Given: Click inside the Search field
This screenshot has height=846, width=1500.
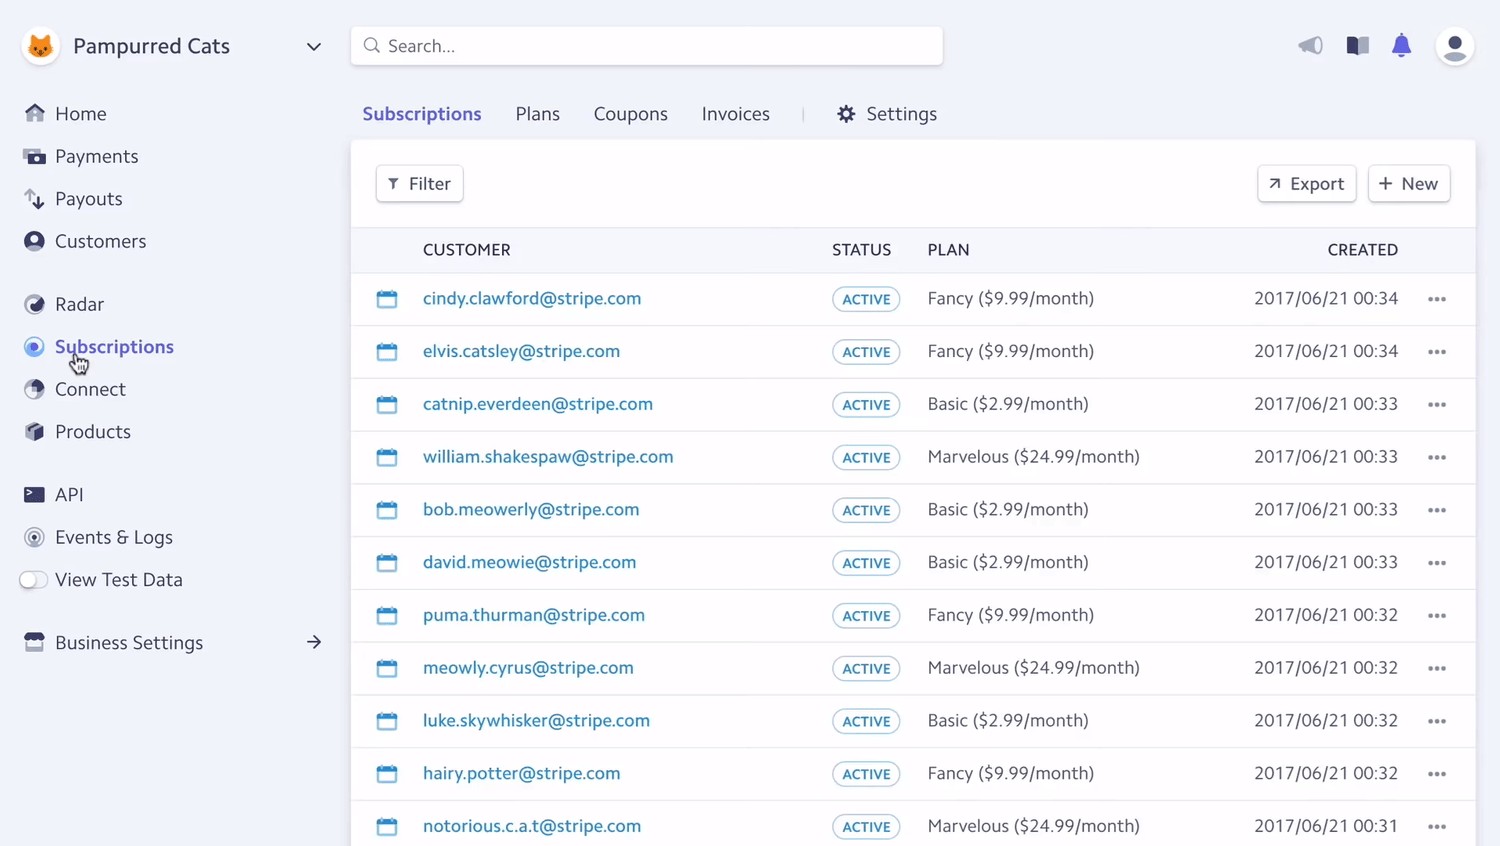Looking at the screenshot, I should coord(646,46).
